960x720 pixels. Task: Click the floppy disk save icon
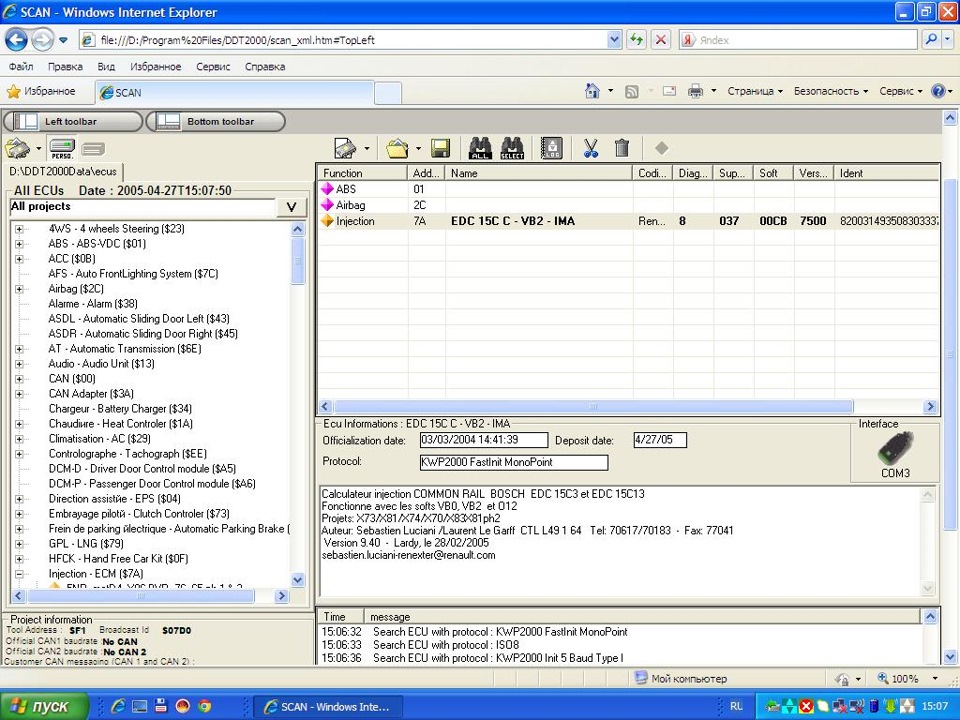440,148
